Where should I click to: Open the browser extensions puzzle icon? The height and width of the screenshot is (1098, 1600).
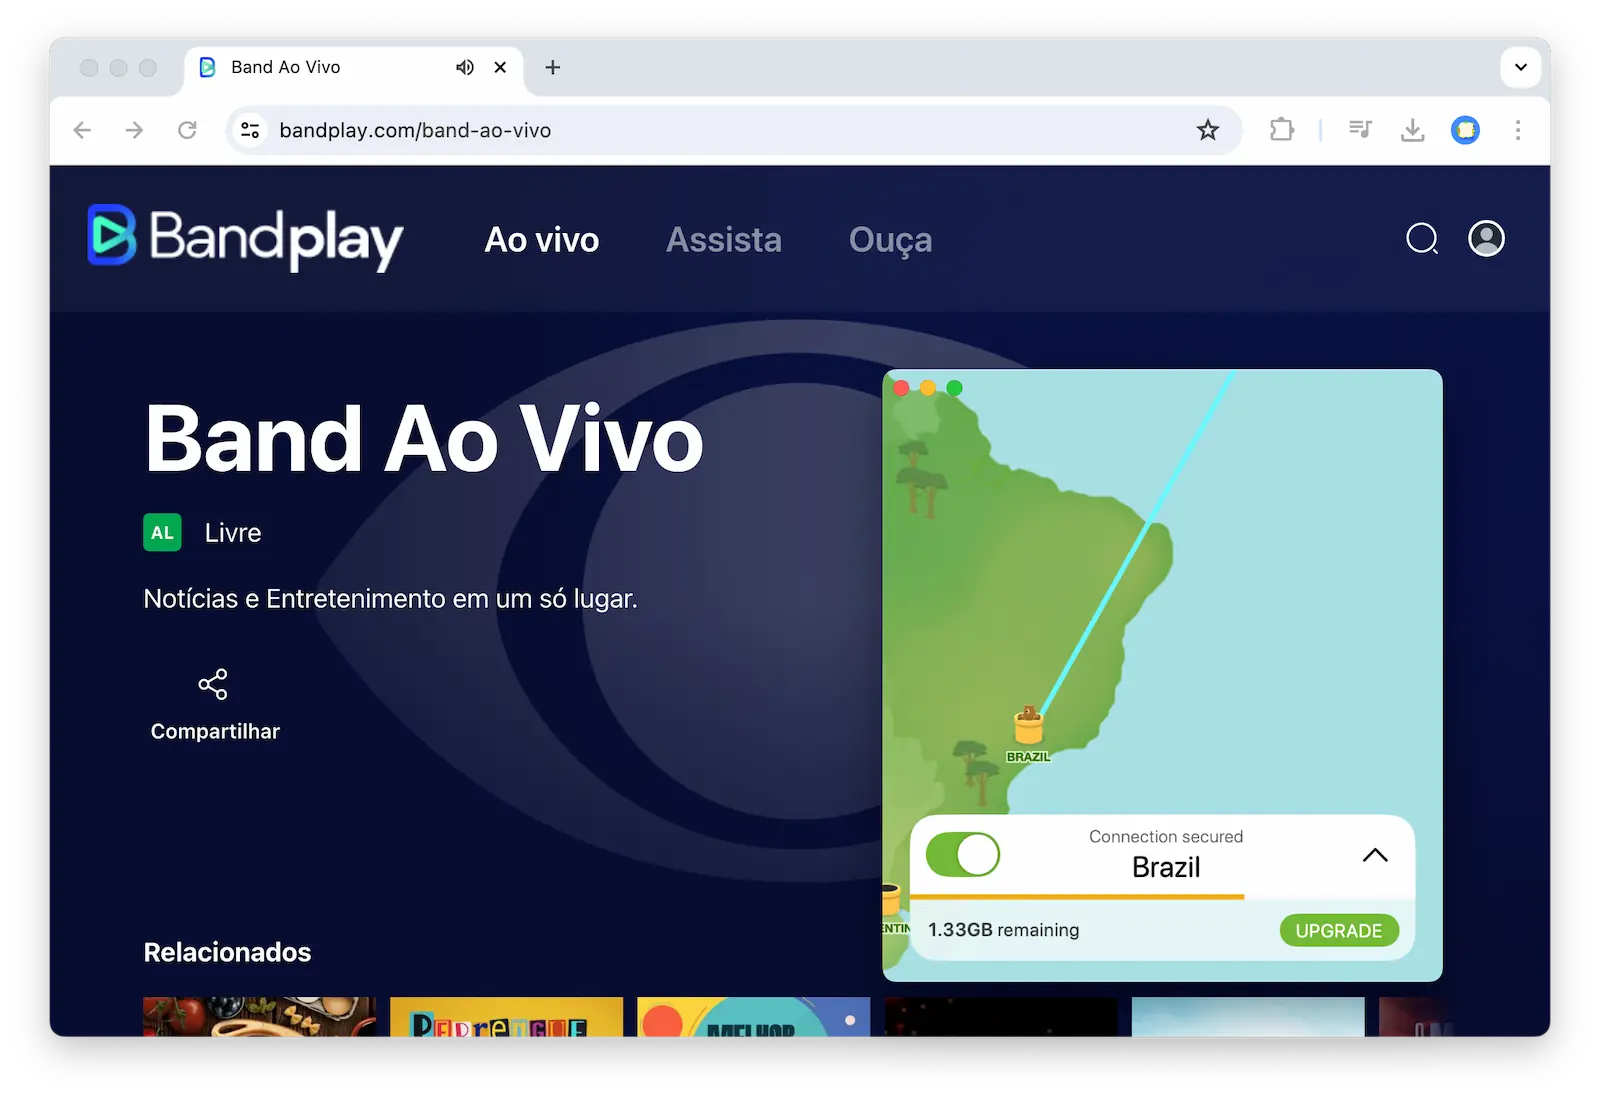(1282, 130)
